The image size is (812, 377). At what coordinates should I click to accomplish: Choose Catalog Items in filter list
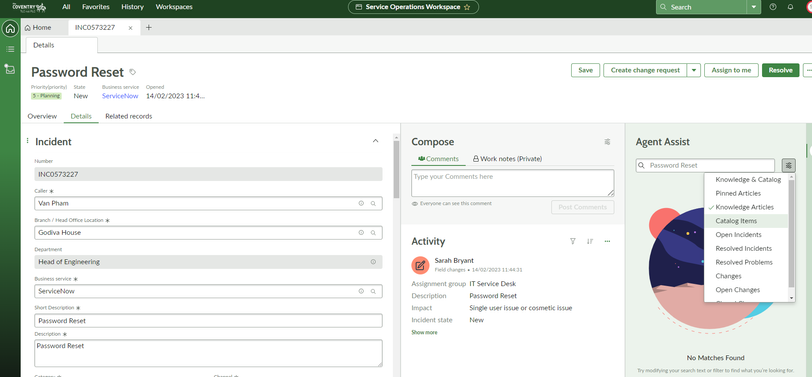pos(736,221)
